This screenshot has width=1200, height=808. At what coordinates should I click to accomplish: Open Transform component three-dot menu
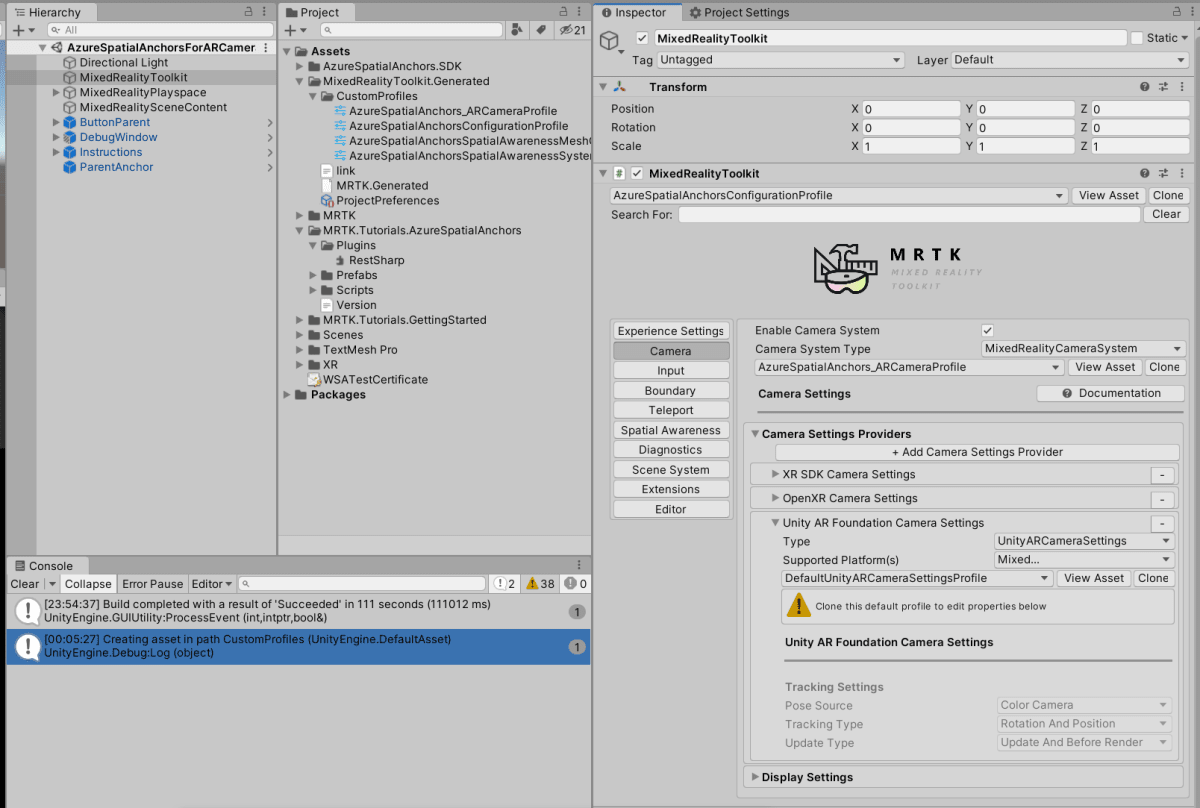coord(1181,87)
